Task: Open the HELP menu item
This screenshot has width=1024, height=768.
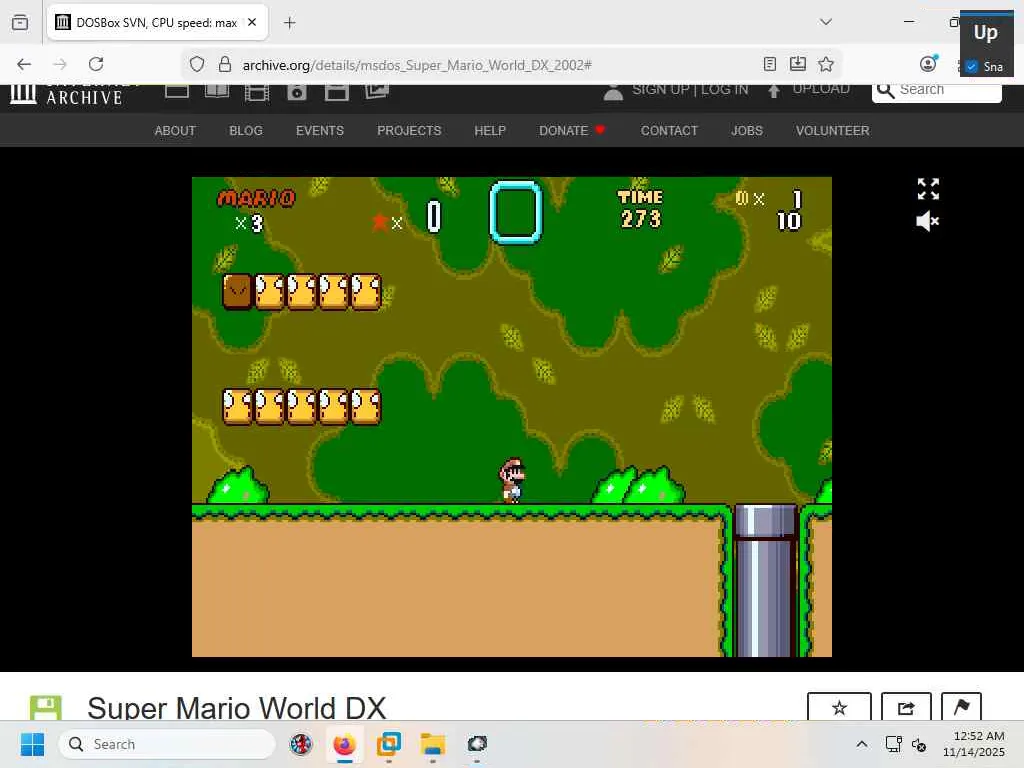Action: 490,131
